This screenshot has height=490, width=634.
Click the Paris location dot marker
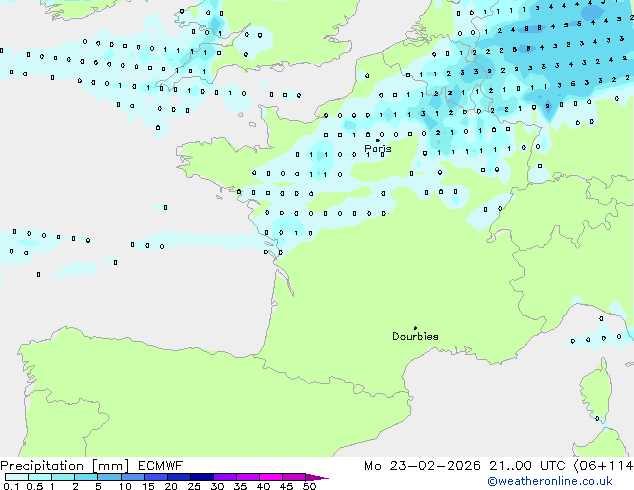coord(378,140)
